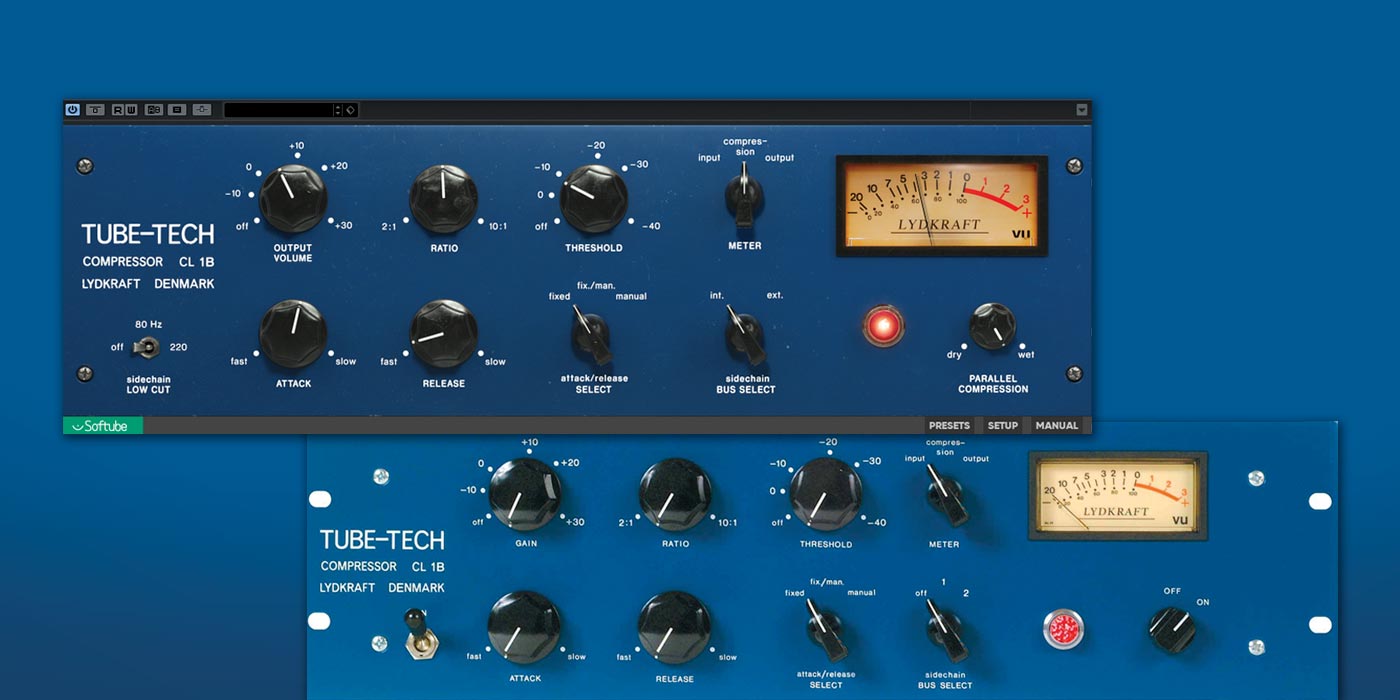Click the Lydkraft VU meter on Softube plugin
The height and width of the screenshot is (700, 1400).
coord(941,205)
